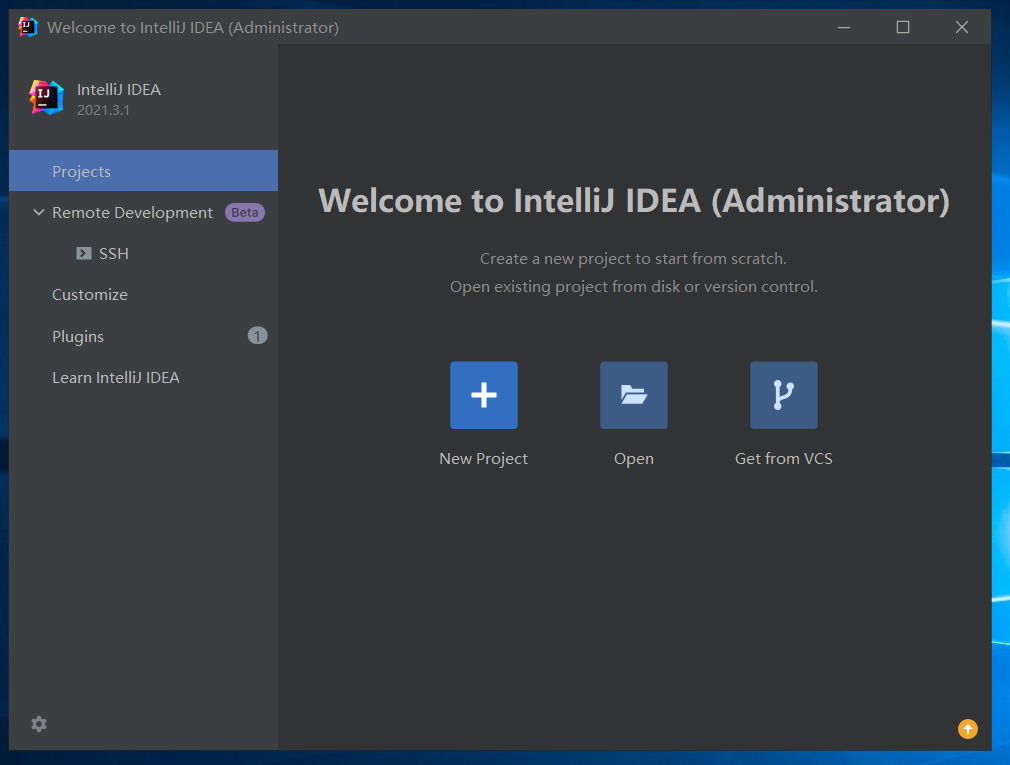Click the title bar IntelliJ icon

(28, 27)
